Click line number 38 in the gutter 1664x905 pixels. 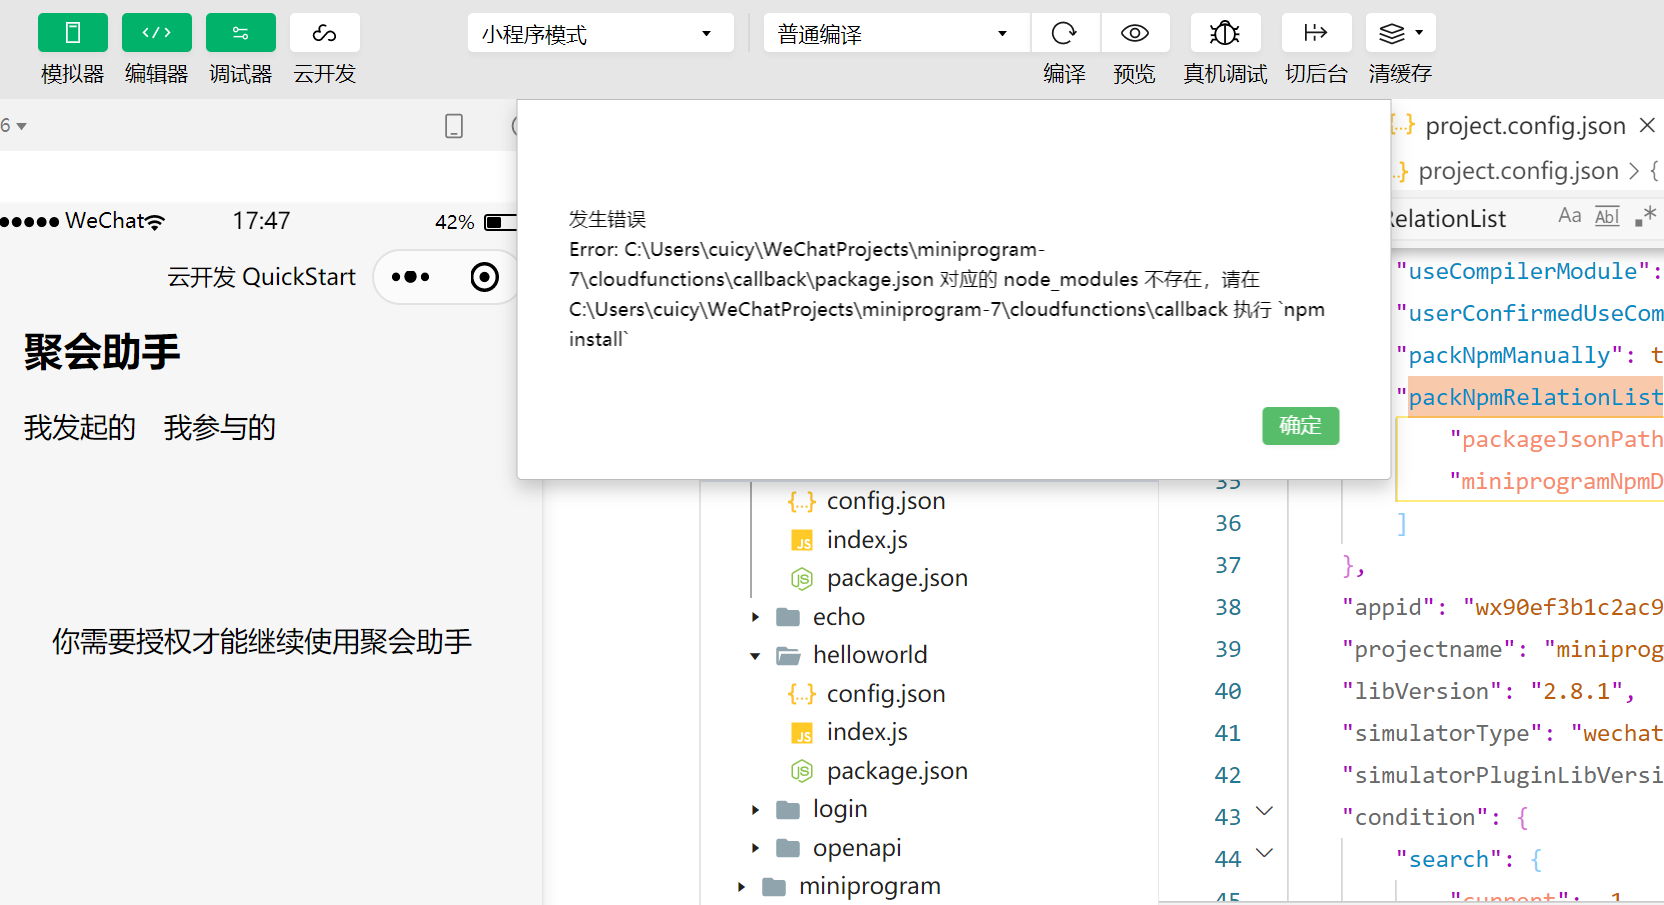coord(1228,607)
